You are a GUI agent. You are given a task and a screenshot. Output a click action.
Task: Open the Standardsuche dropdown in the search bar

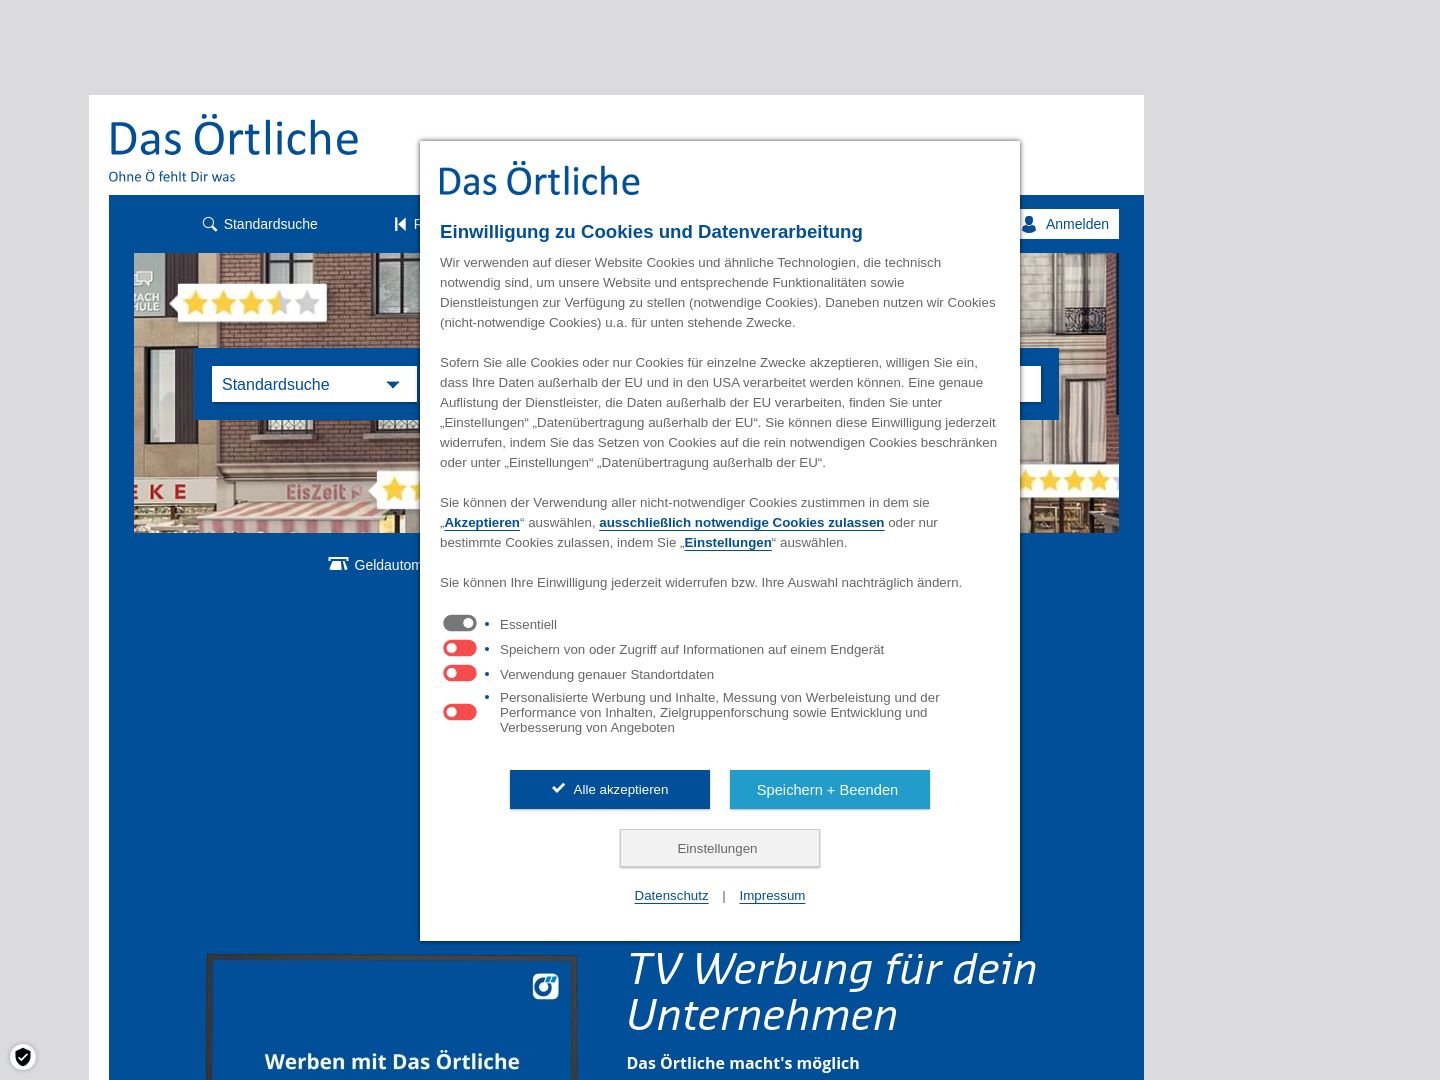314,384
